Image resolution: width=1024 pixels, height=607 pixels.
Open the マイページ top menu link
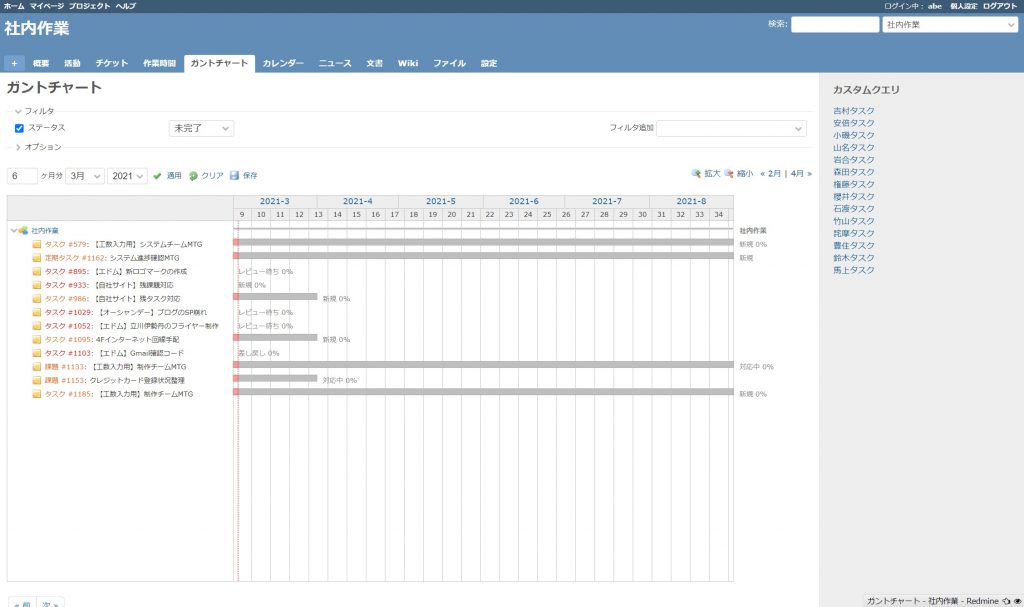(47, 6)
